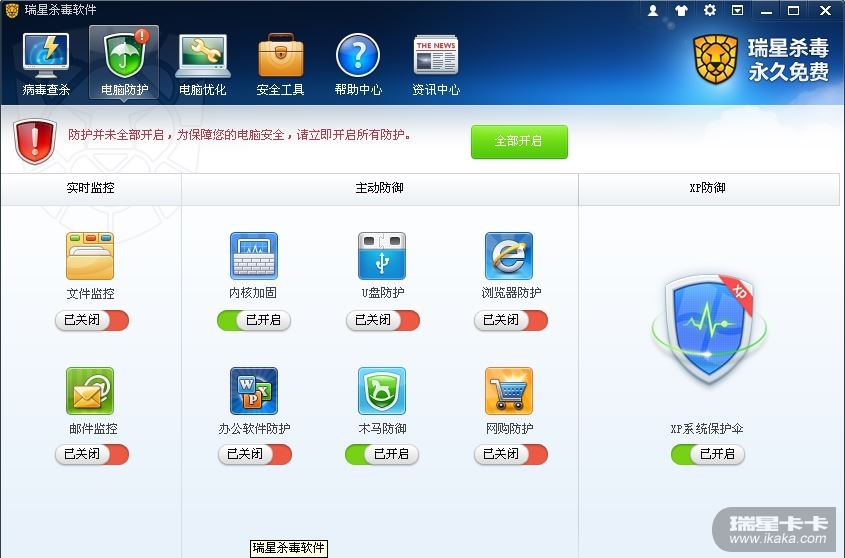Screen dimensions: 845x558
Task: Click the 文件监控 folder icon
Action: coord(90,256)
